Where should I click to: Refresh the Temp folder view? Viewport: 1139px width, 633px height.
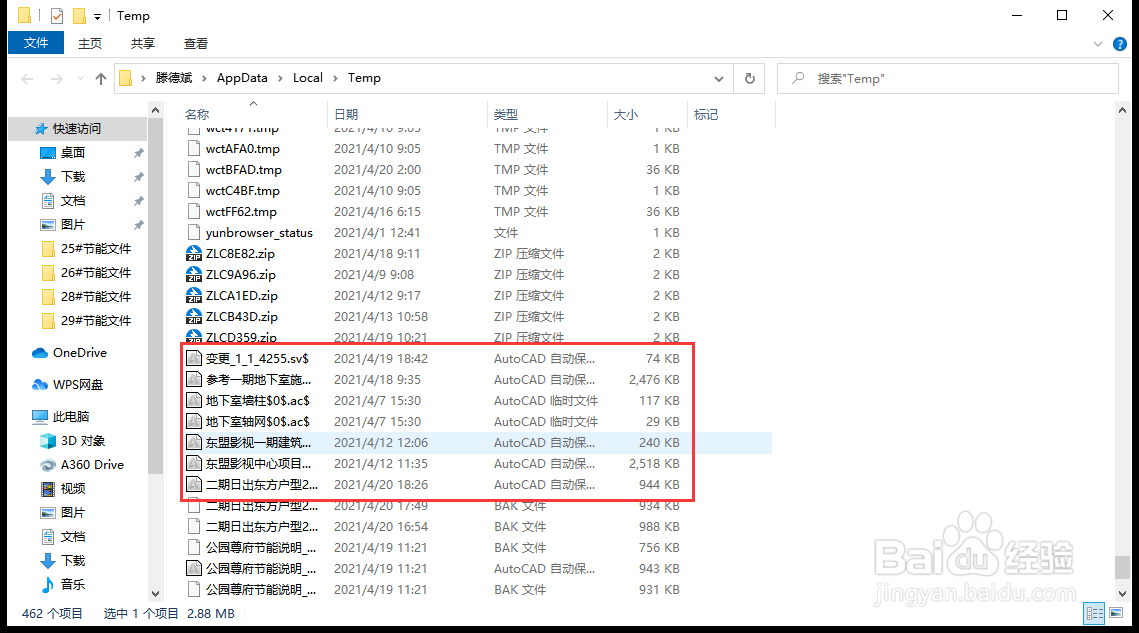[750, 78]
